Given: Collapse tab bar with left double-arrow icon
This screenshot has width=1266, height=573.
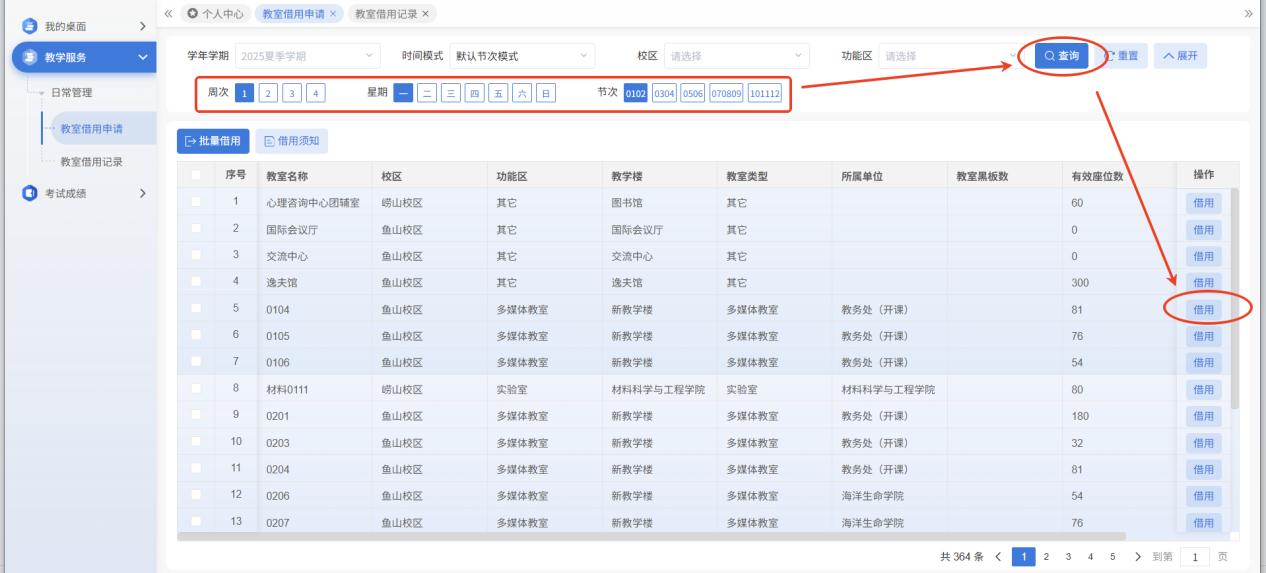Looking at the screenshot, I should point(168,13).
